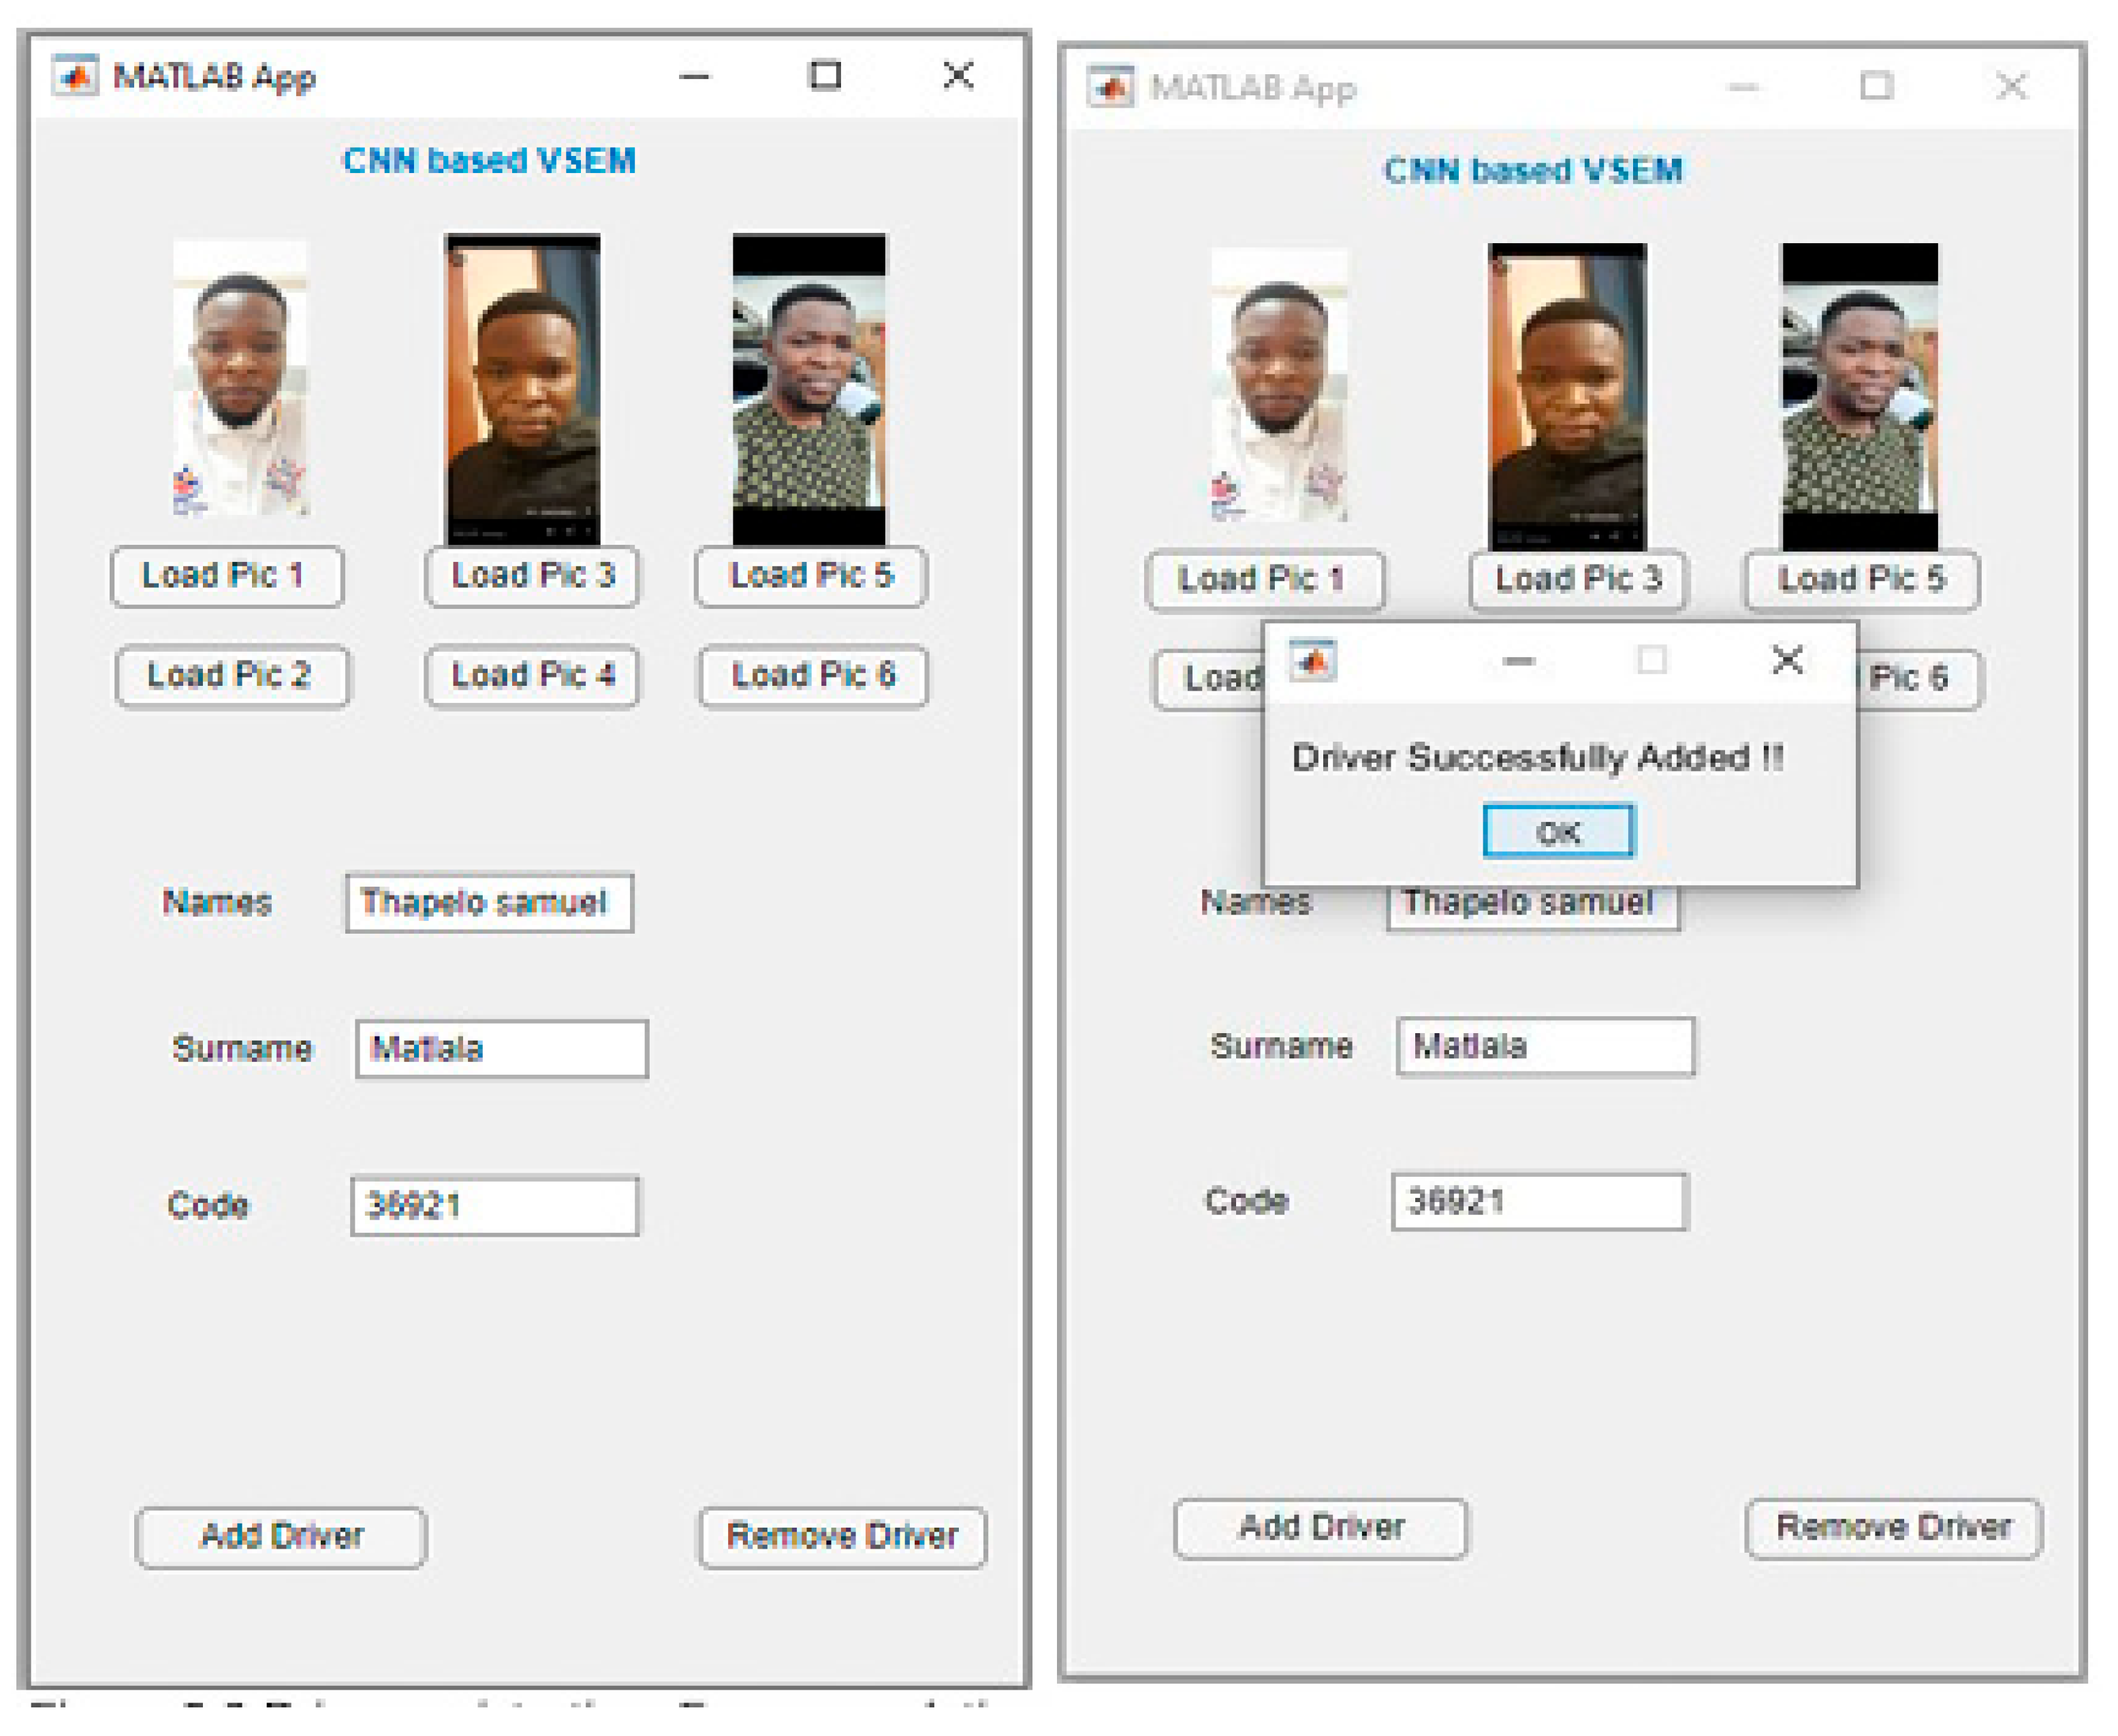Select middle driver photo thumbnail in left window
Screen dimensions: 2118x1736
pos(523,390)
